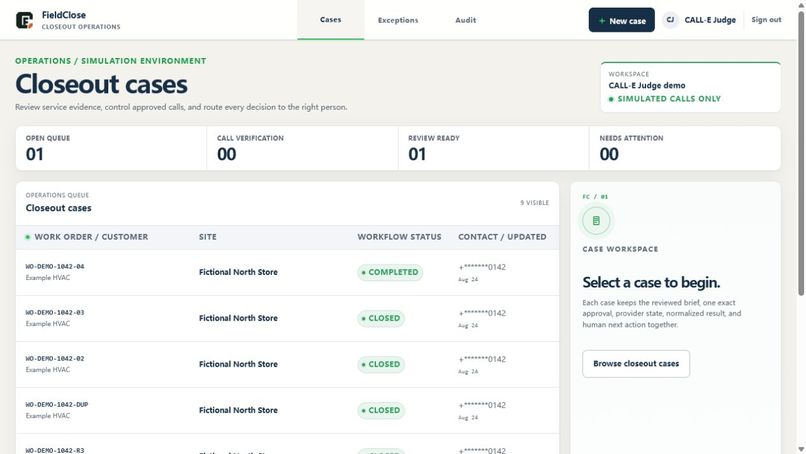Click the Open Queue stat card
Screen dimensions: 806x454
111,148
